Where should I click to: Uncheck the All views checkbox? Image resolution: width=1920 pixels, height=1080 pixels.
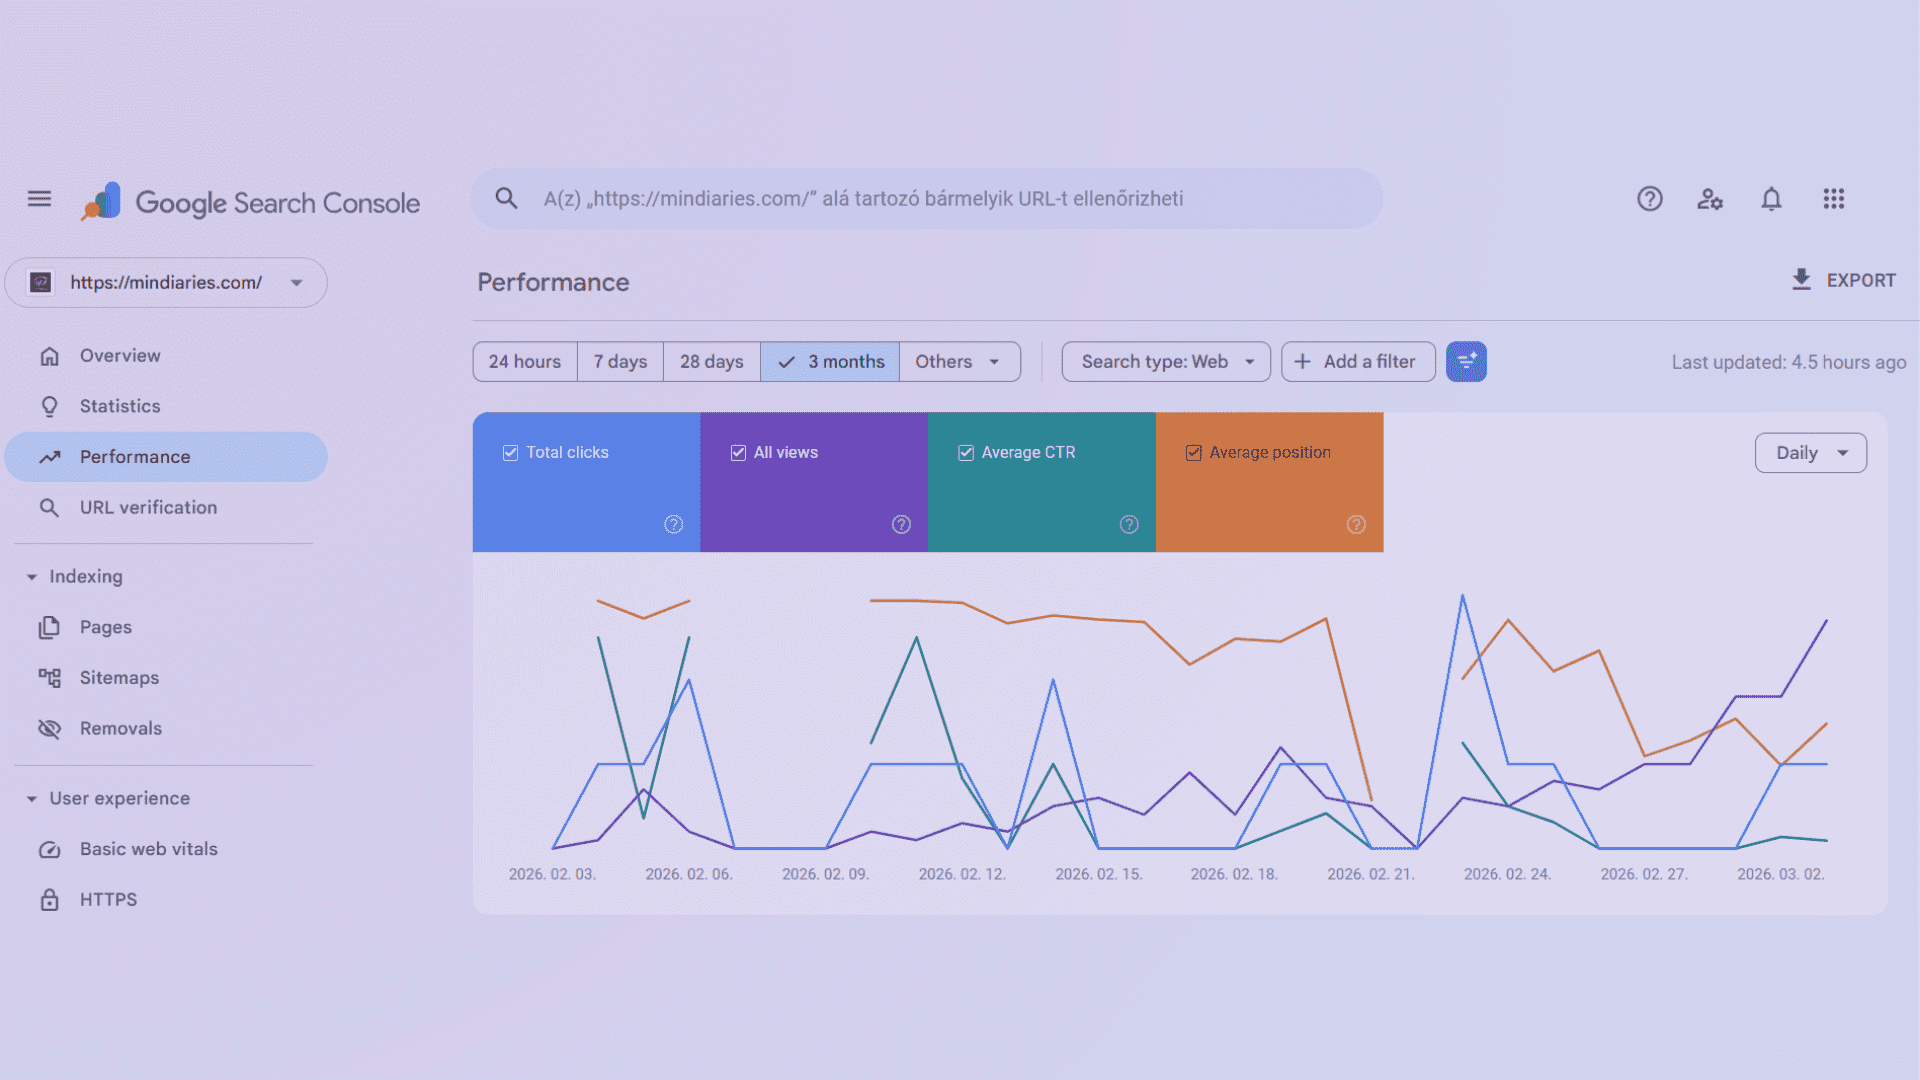(738, 453)
